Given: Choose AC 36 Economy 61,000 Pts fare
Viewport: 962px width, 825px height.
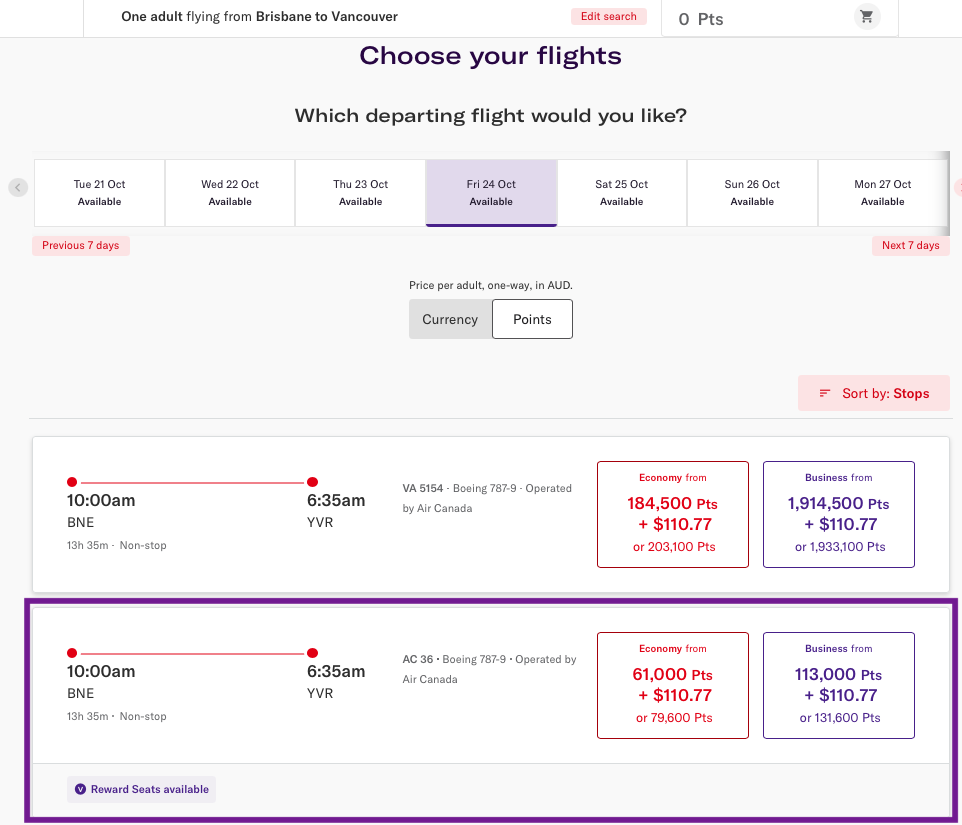Looking at the screenshot, I should coord(672,685).
